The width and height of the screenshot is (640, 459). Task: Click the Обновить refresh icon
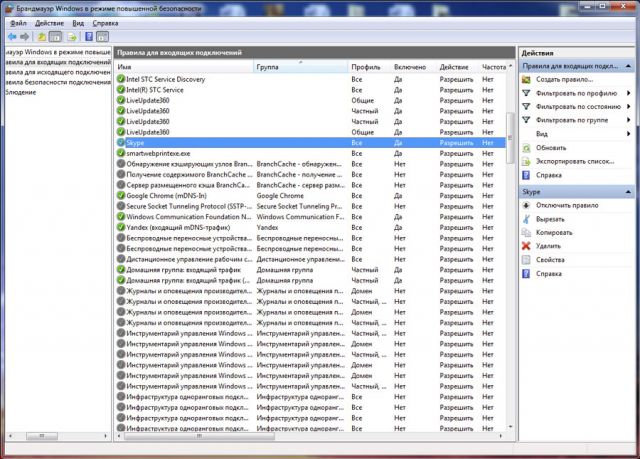coord(527,148)
